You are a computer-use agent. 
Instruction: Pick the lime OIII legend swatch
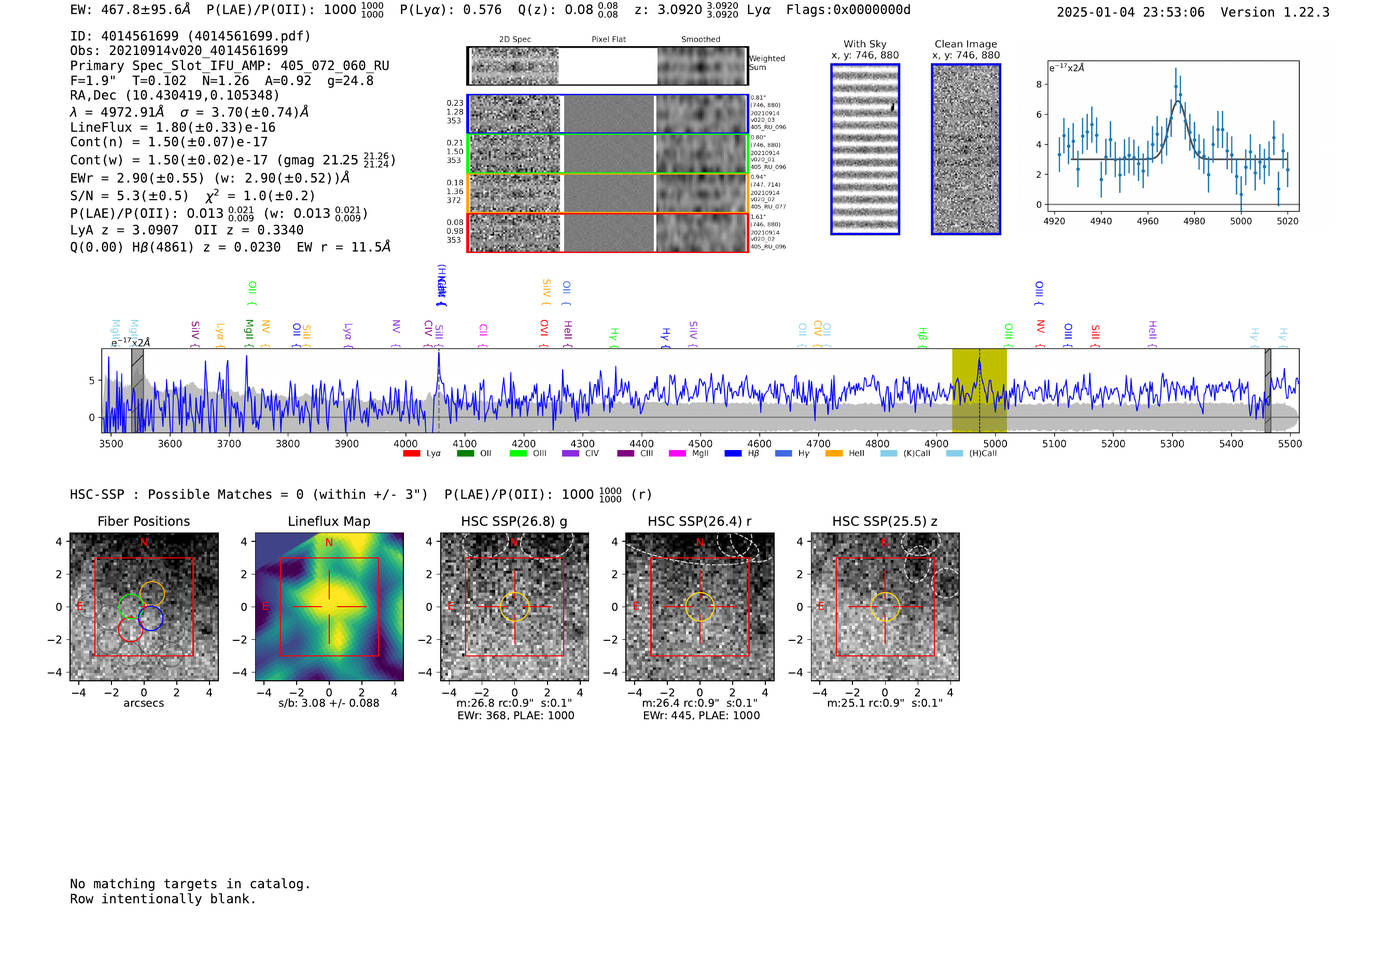coord(518,454)
